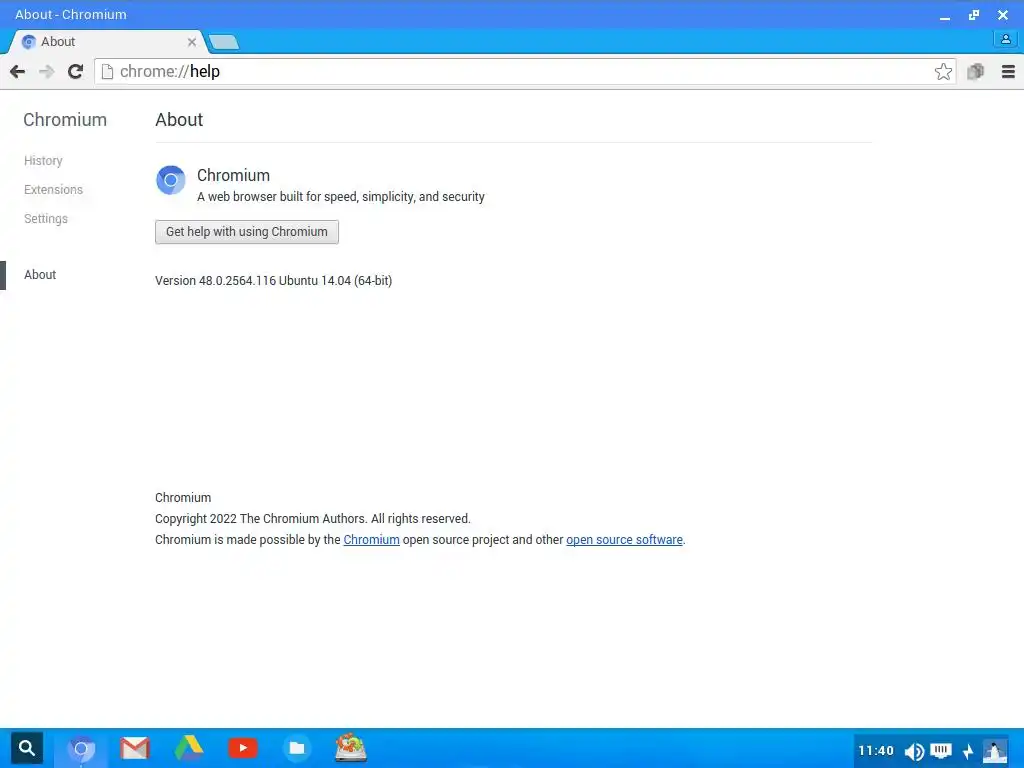Restore the Chromium window size
Viewport: 1024px width, 768px height.
974,15
